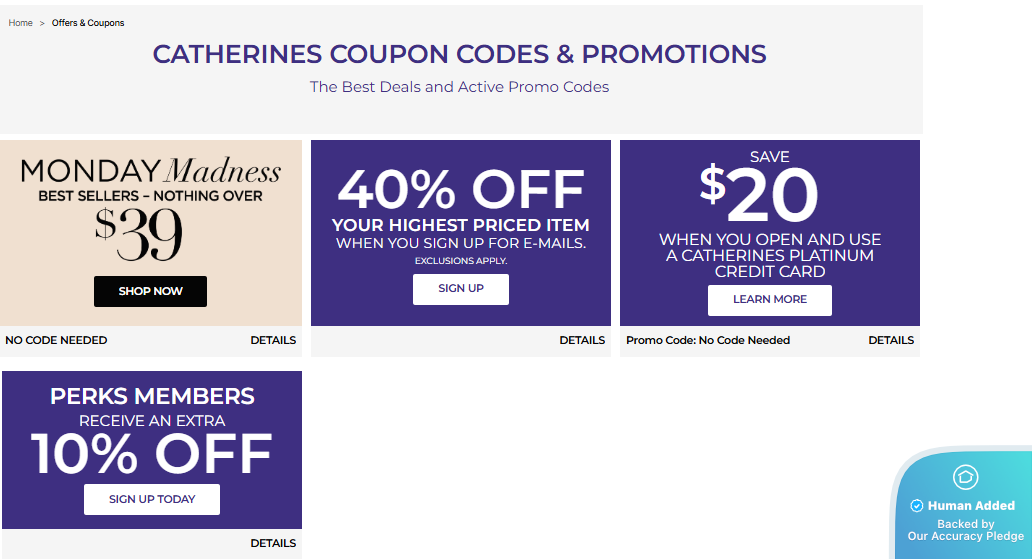Click the Home breadcrumb link

(x=20, y=23)
